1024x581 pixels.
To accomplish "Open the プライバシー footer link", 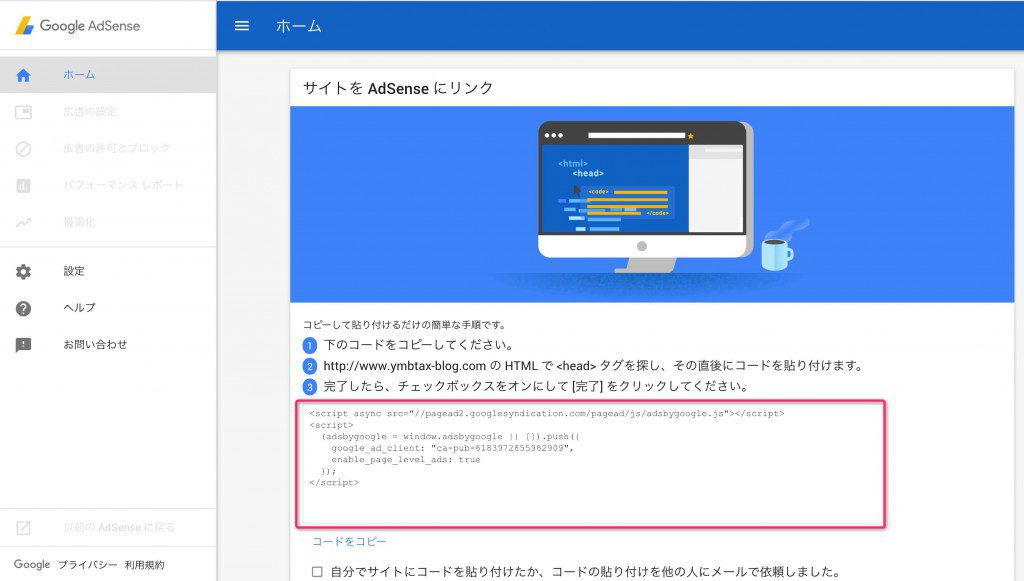I will click(x=88, y=565).
